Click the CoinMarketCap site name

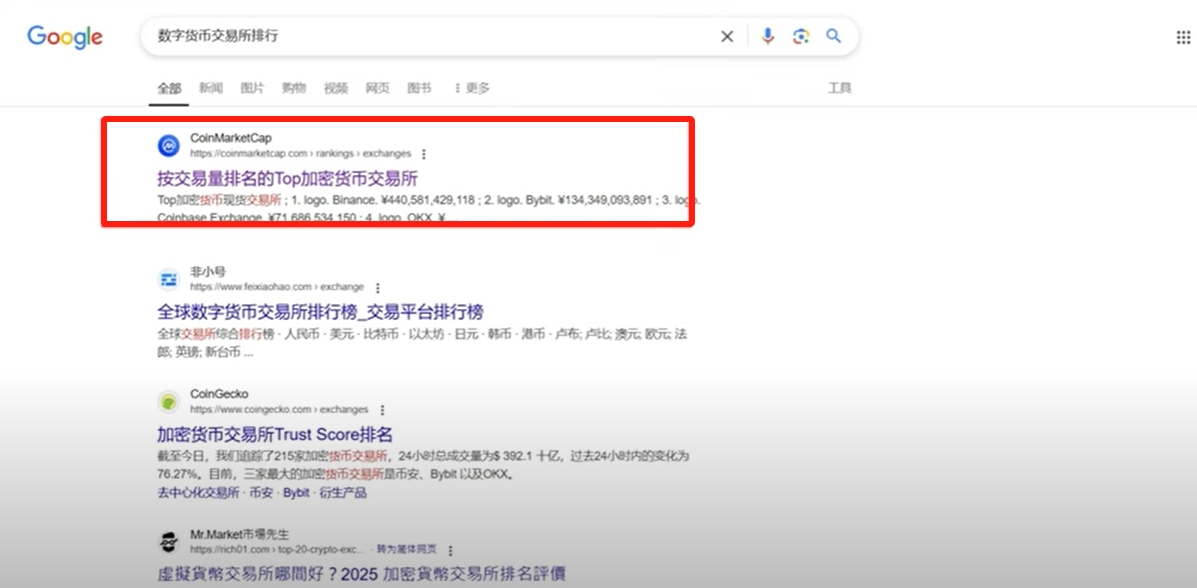click(x=231, y=138)
